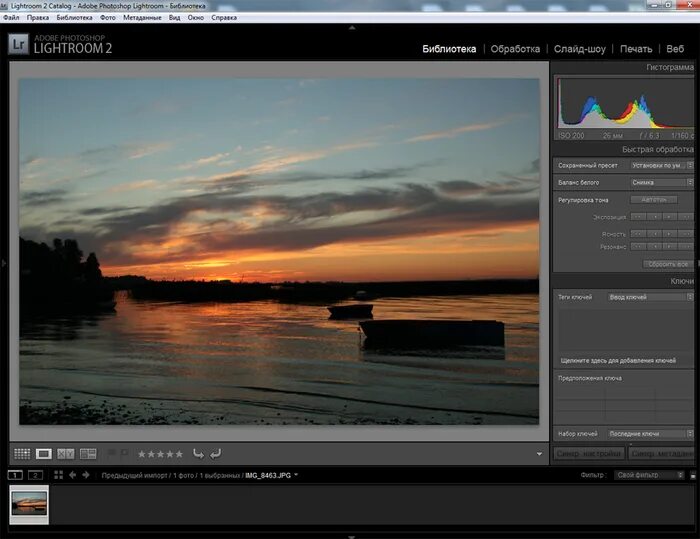This screenshot has height=539, width=700.
Task: Open the Окно menu
Action: click(196, 17)
